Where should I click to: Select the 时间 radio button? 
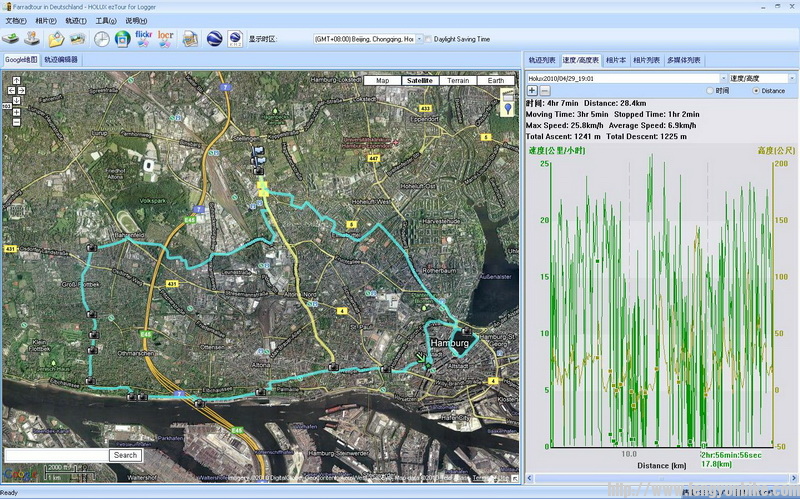tap(711, 91)
